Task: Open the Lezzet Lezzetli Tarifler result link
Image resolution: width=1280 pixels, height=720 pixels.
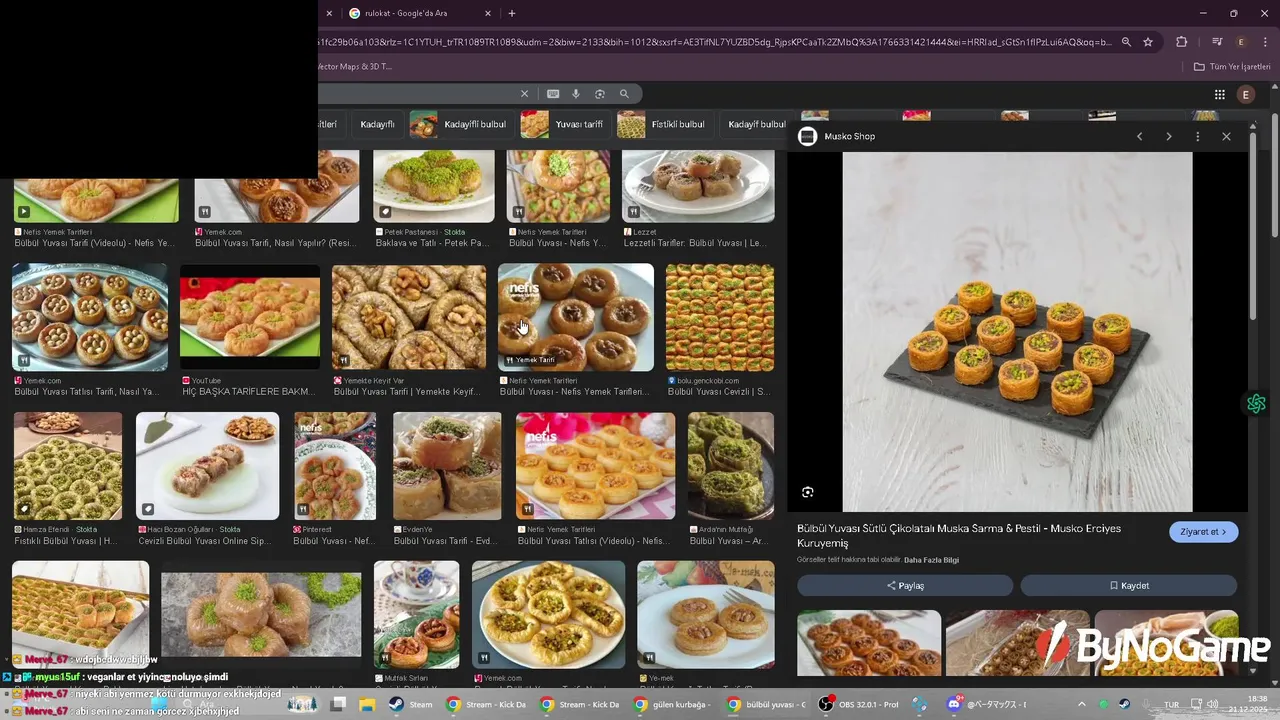Action: tap(694, 243)
